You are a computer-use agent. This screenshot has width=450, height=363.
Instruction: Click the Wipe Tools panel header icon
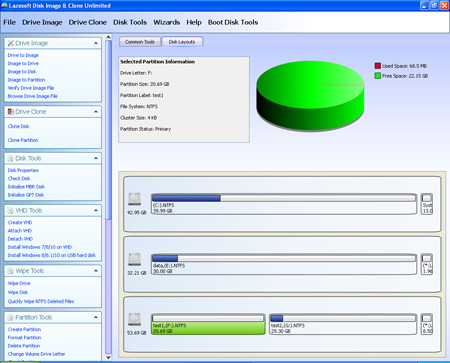[11, 271]
